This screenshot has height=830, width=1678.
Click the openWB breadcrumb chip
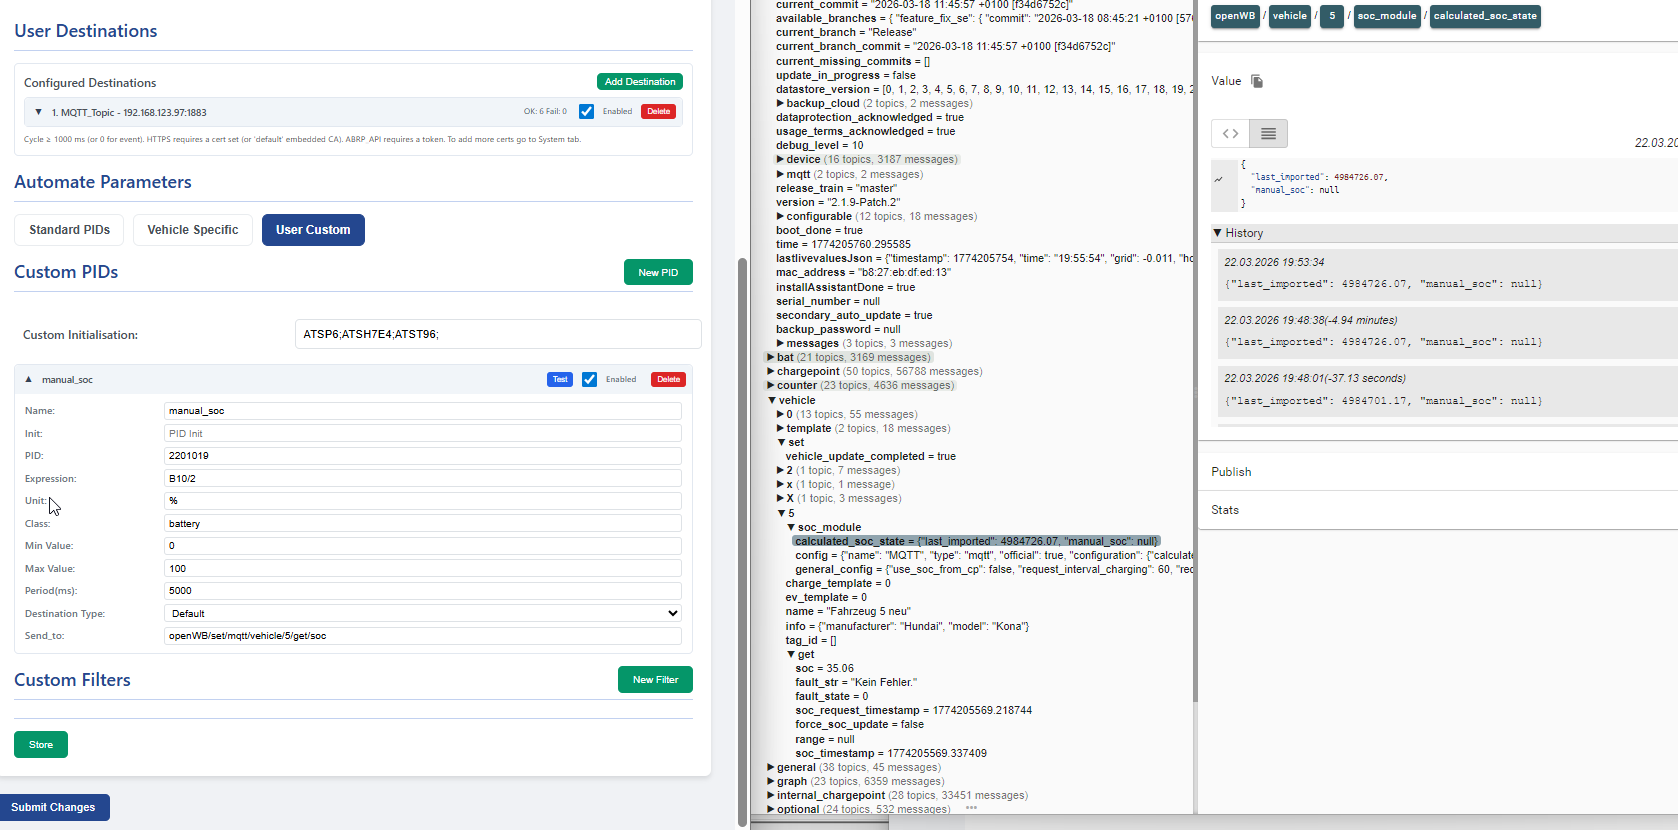1235,16
